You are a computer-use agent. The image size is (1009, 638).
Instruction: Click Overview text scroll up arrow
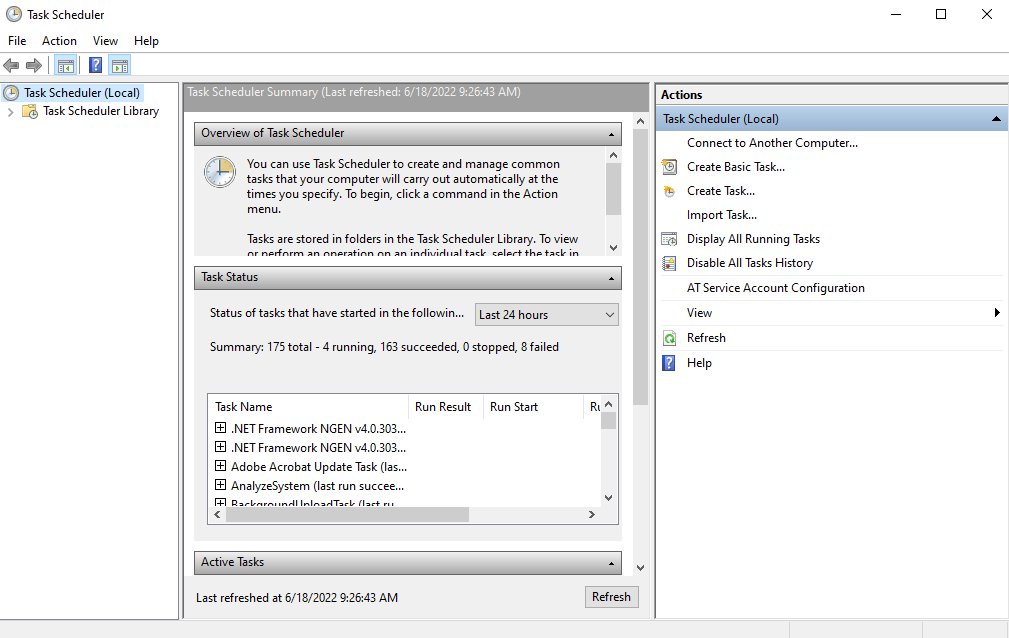click(x=613, y=155)
